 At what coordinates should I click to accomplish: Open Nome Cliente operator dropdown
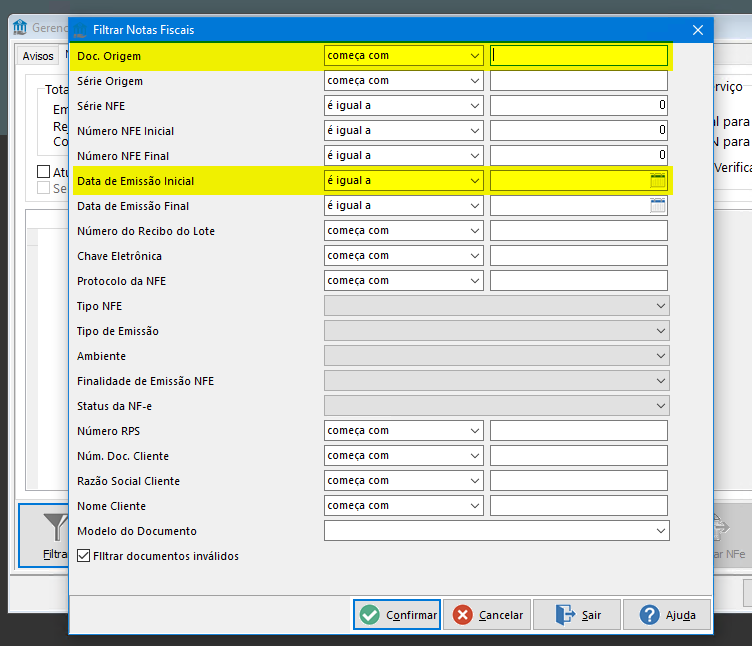point(403,505)
